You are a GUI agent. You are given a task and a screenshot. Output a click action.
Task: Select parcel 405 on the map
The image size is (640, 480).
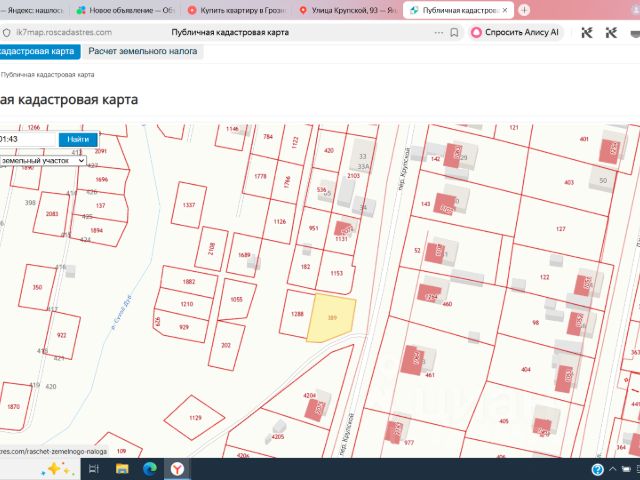tap(504, 421)
